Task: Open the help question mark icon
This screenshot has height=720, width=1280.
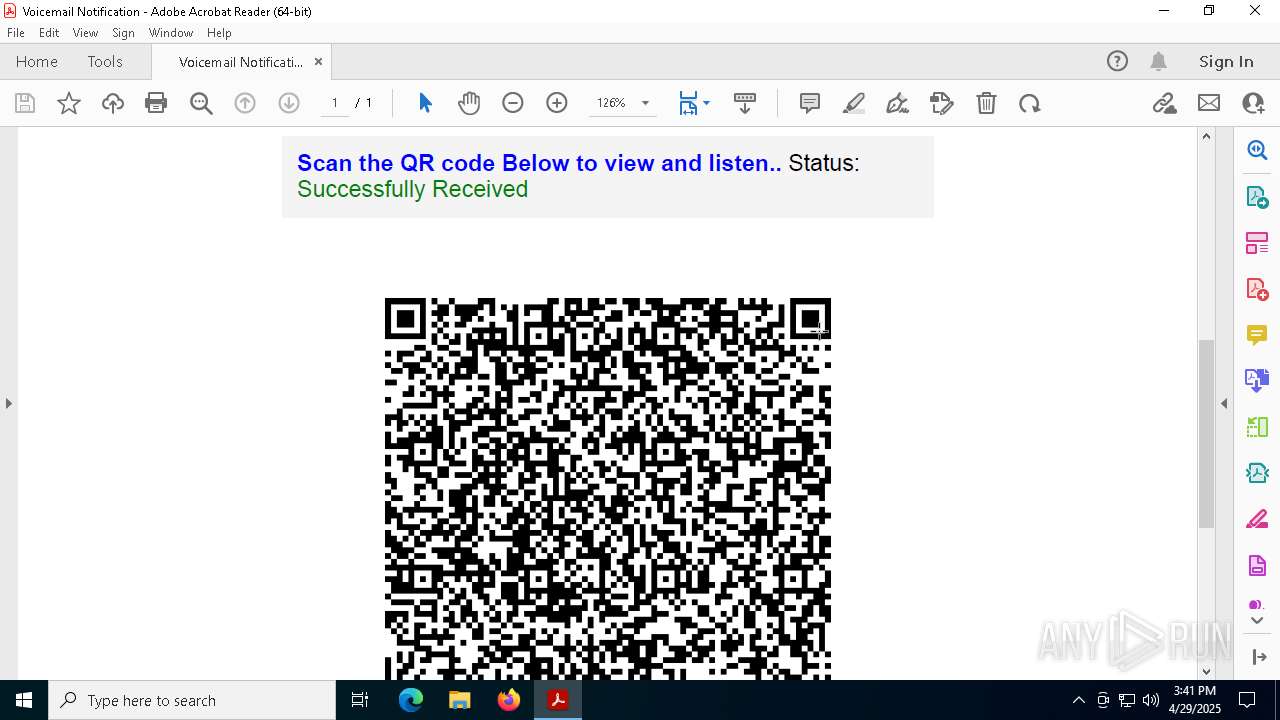Action: [x=1117, y=61]
